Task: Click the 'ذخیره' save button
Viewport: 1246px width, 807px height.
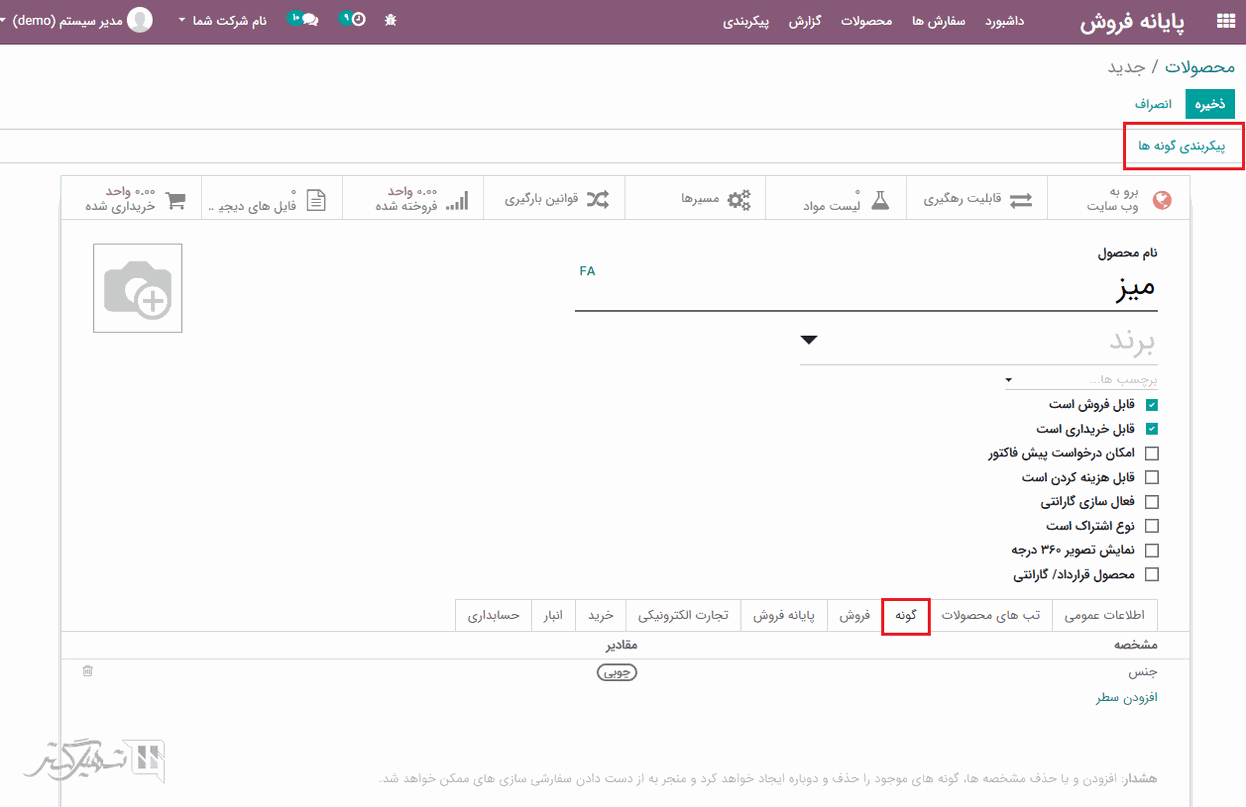Action: coord(1210,104)
